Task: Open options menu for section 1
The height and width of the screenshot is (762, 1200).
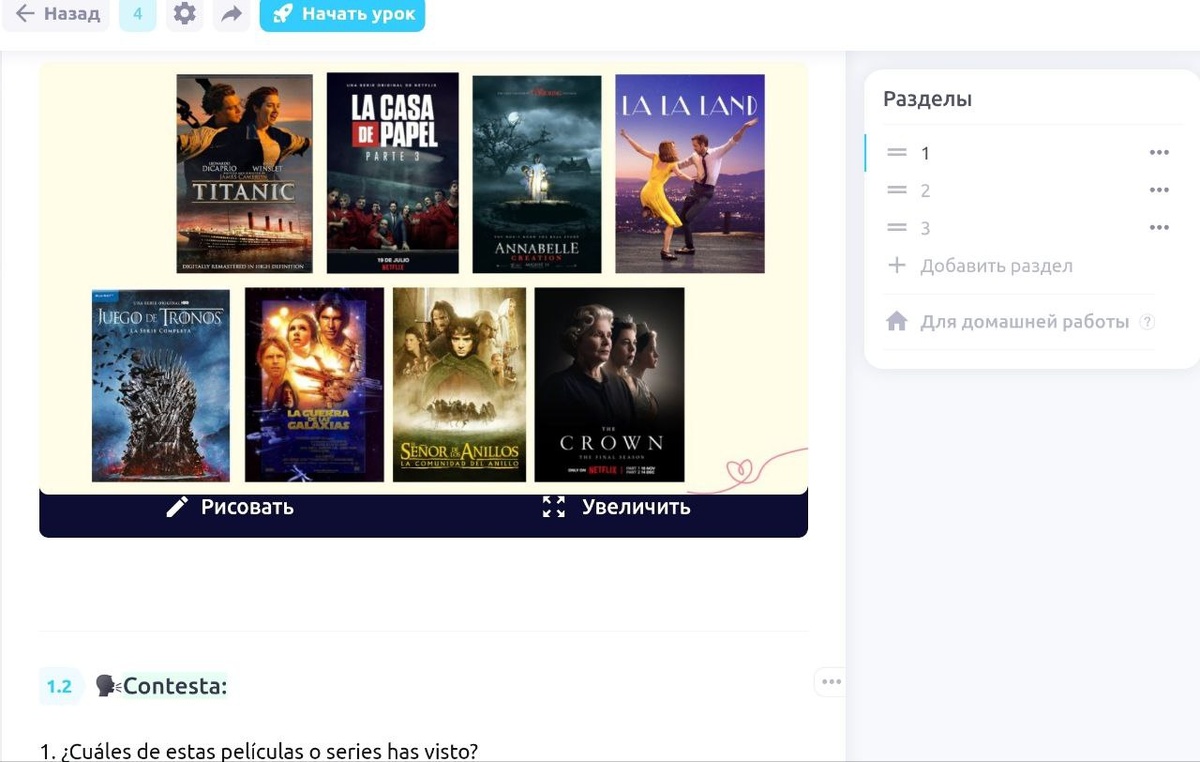Action: (1159, 153)
